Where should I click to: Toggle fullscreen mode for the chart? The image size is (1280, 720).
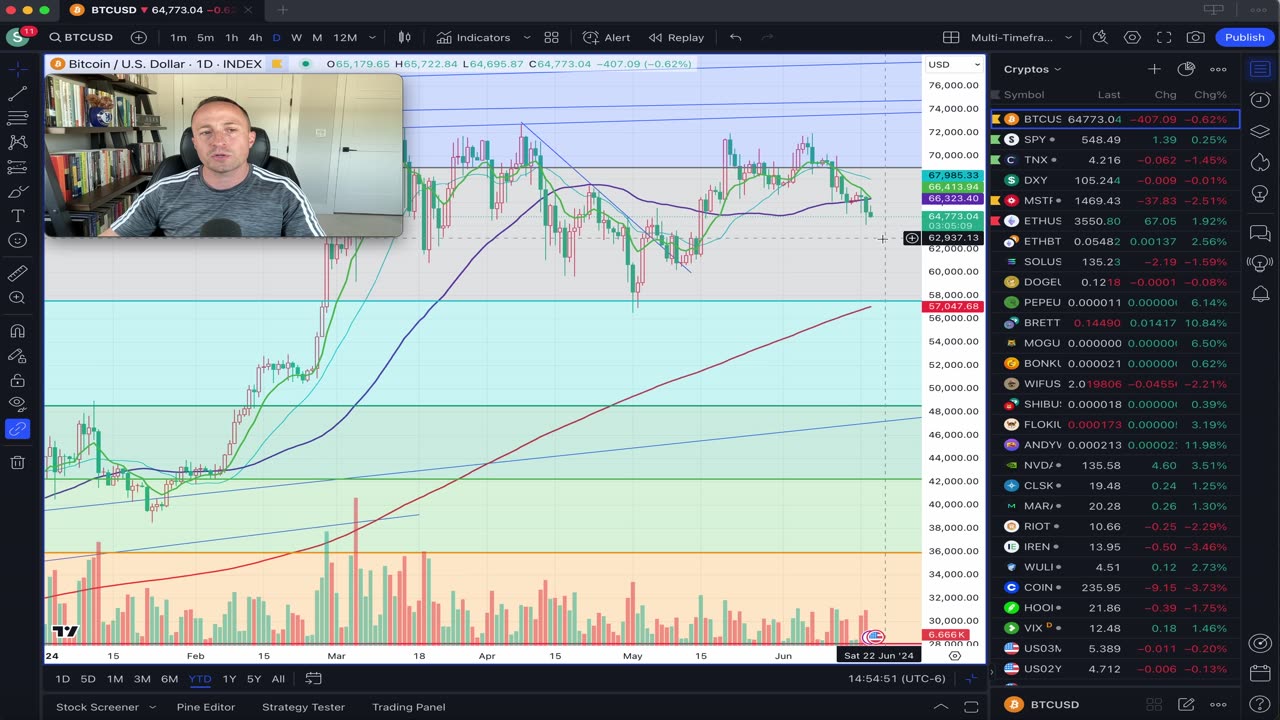[1164, 37]
